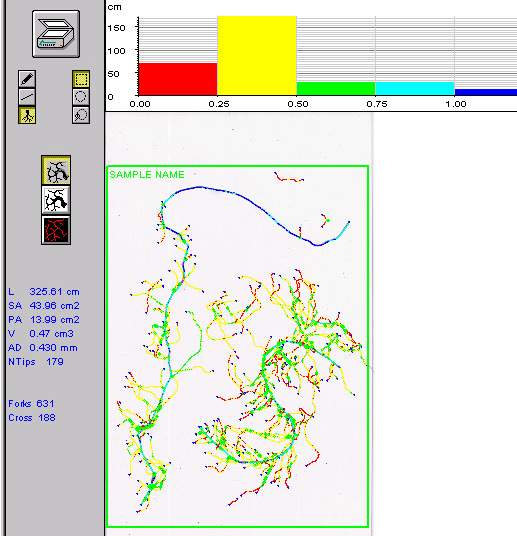
Task: Pick the circular region selection tool
Action: (x=81, y=97)
